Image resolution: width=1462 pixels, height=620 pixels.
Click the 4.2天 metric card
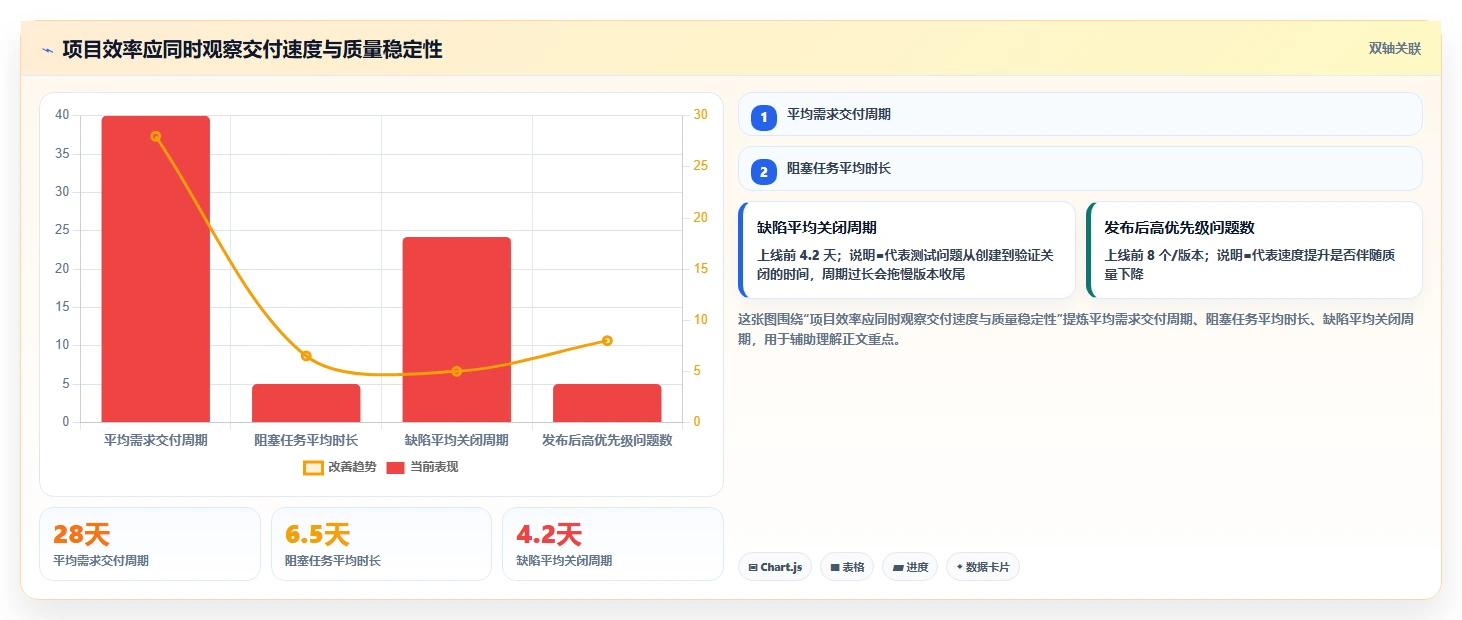613,544
